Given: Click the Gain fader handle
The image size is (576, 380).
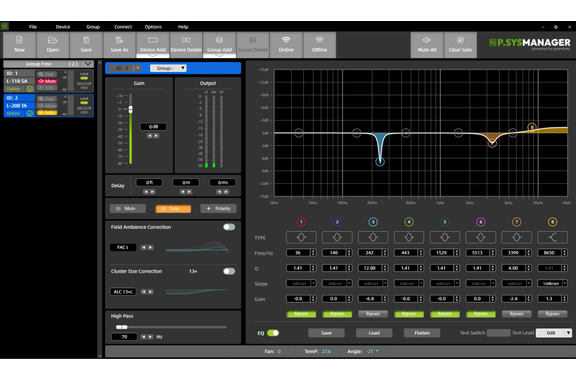Looking at the screenshot, I should [x=130, y=110].
